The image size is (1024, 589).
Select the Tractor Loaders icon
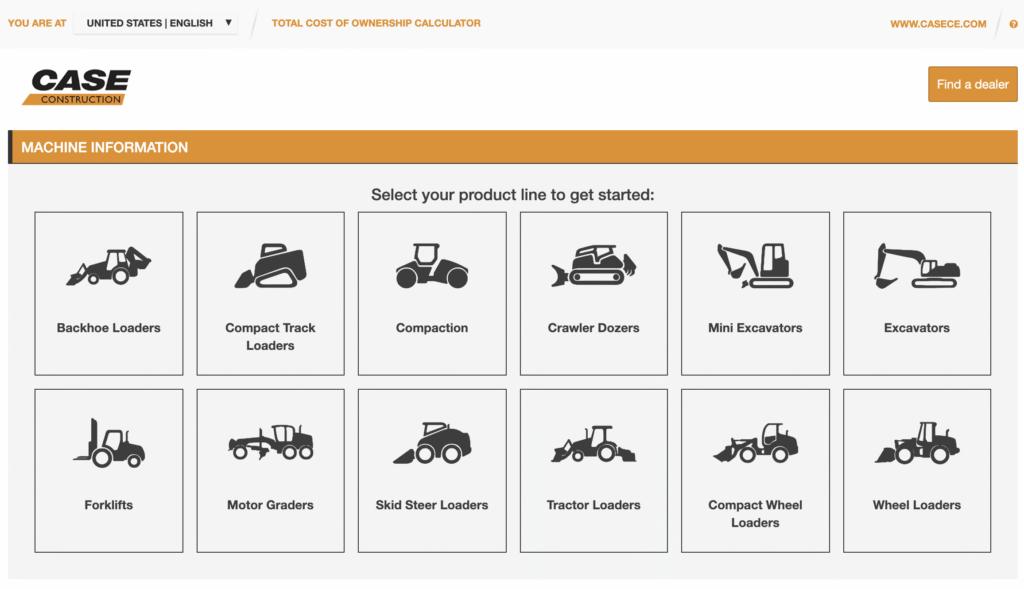click(x=593, y=443)
